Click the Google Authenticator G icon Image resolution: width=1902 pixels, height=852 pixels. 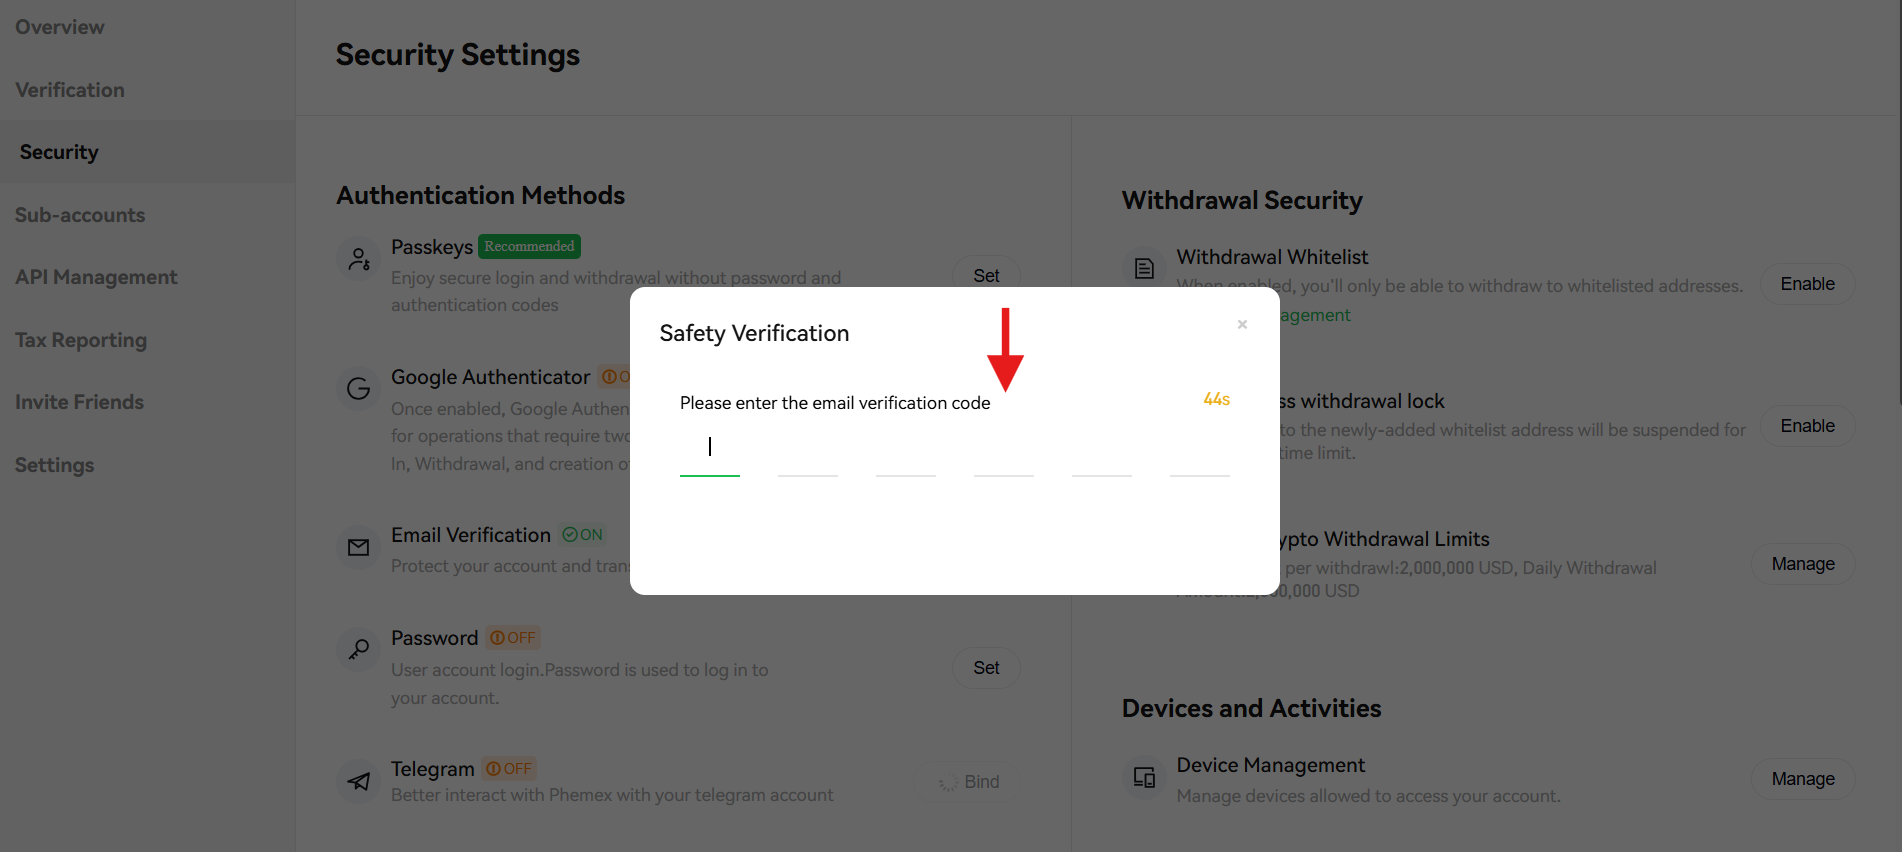point(358,388)
